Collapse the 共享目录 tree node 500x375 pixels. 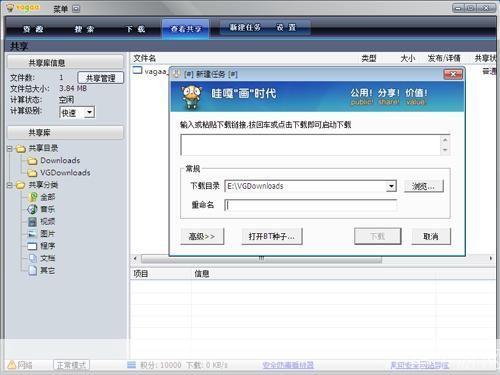click(x=10, y=149)
